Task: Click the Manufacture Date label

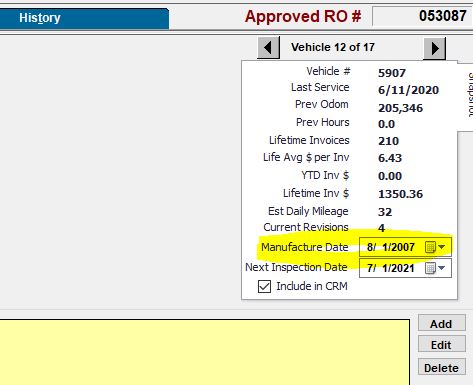Action: [x=305, y=247]
